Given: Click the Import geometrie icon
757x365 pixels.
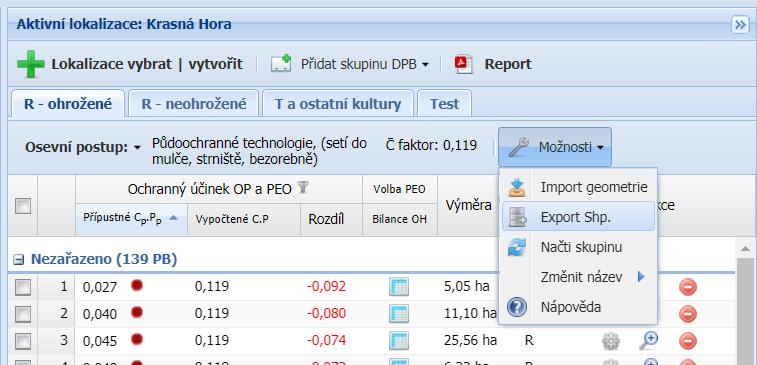Looking at the screenshot, I should click(x=517, y=187).
